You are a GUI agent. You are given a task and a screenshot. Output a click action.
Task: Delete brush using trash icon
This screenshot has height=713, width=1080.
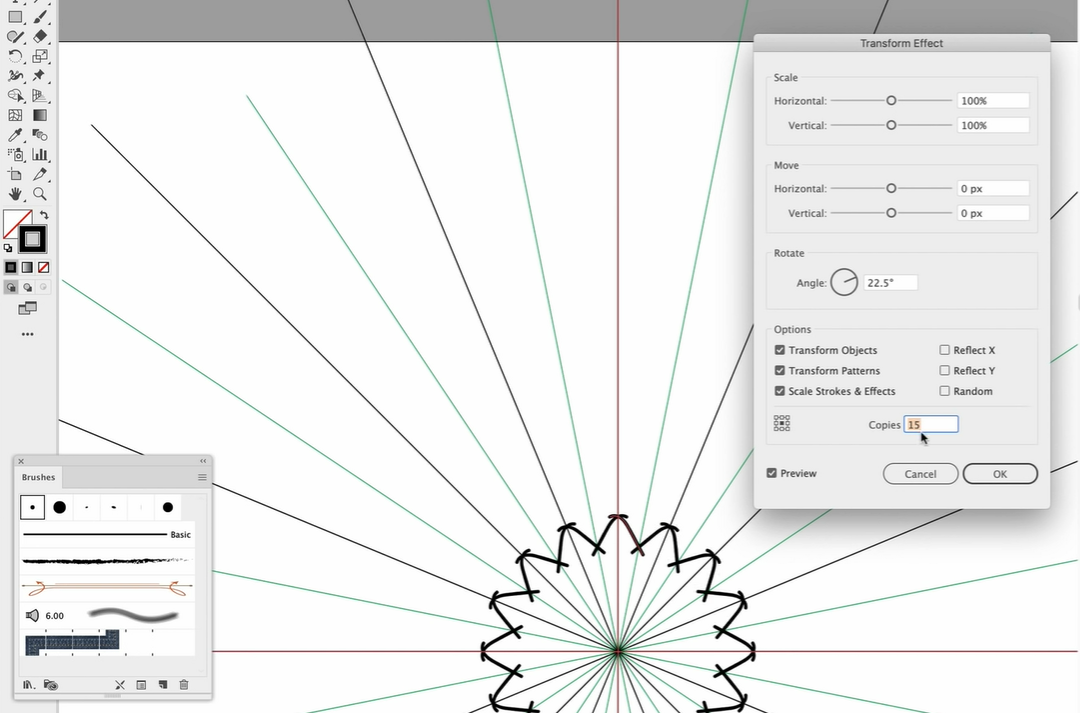pyautogui.click(x=184, y=685)
